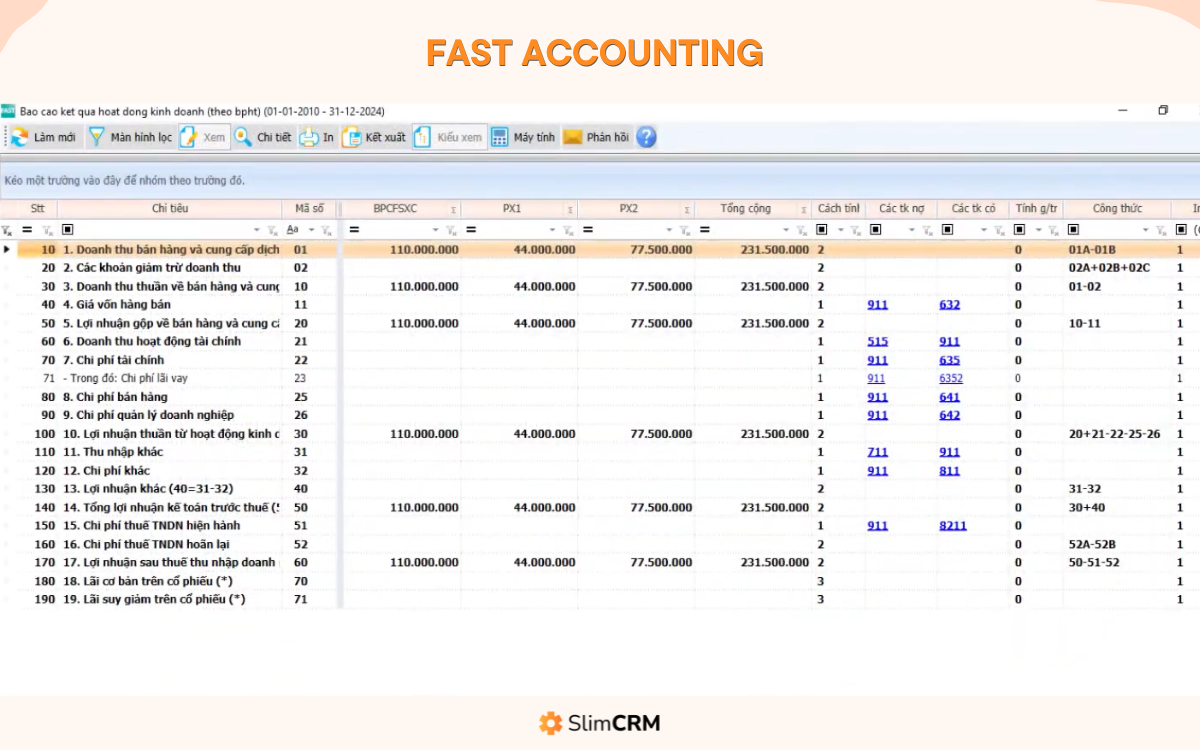Click the sigma icon in BPCFSXC header
This screenshot has height=750, width=1200.
coord(453,209)
